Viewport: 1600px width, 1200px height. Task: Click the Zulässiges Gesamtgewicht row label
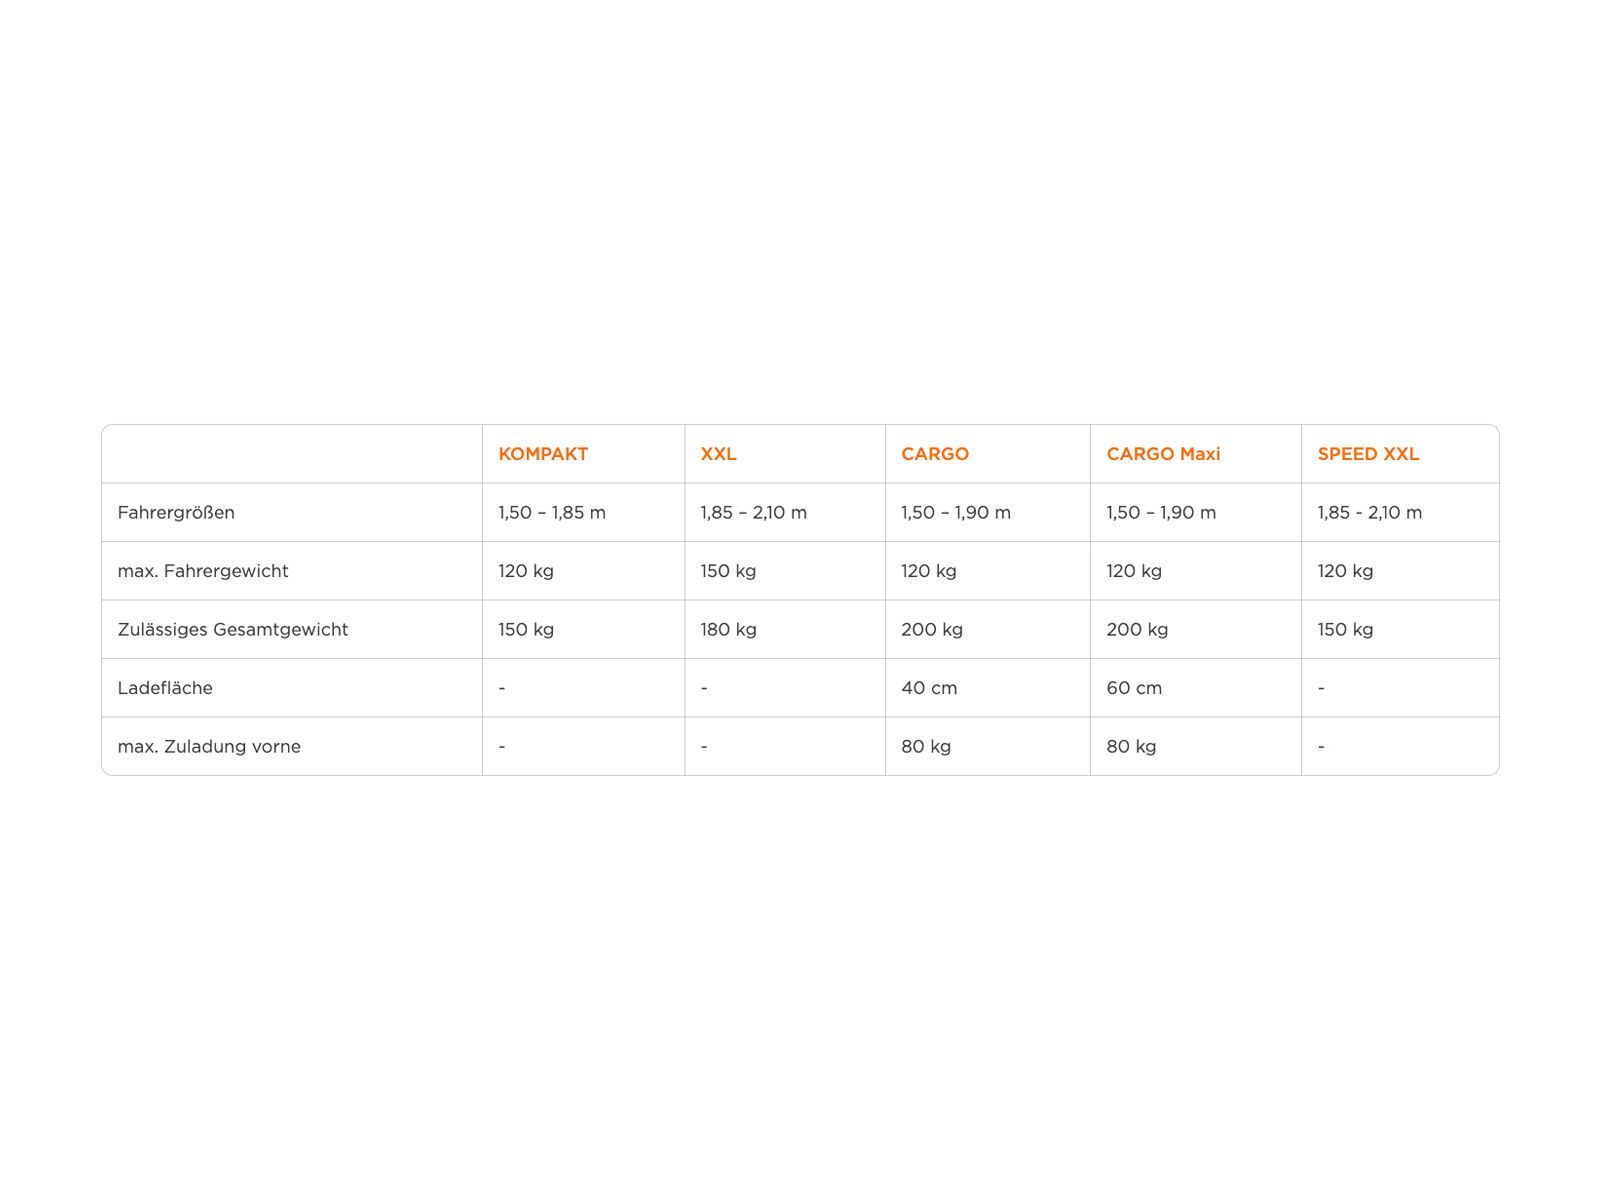pos(233,630)
